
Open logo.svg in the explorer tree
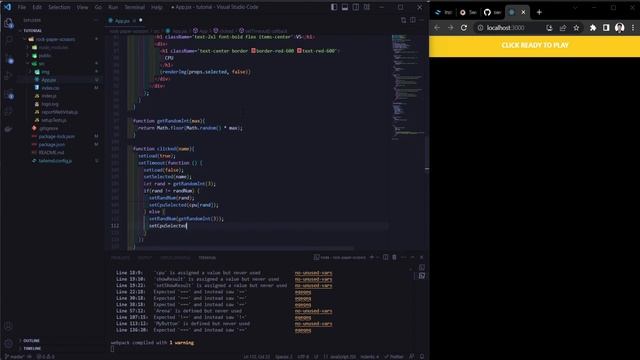50,104
